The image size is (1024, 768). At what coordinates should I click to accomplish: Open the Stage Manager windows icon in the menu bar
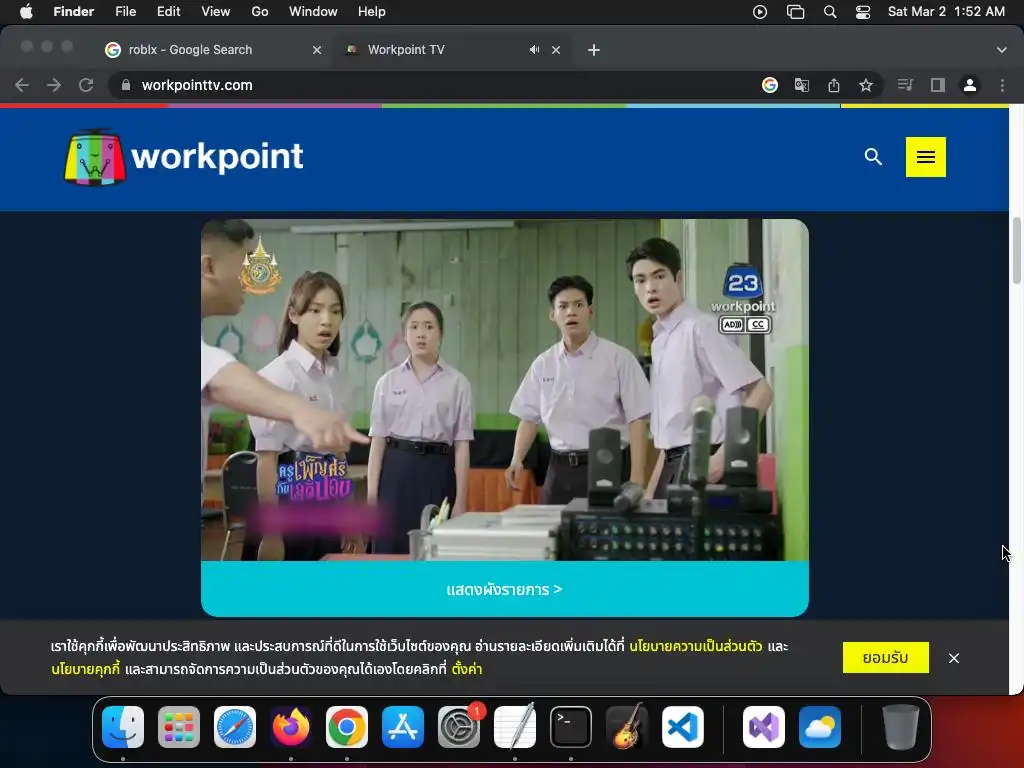point(795,12)
